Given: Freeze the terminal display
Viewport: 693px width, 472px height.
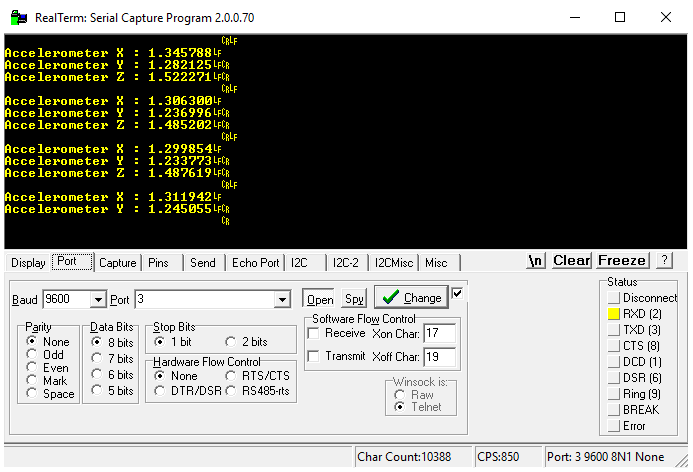Looking at the screenshot, I should 622,261.
